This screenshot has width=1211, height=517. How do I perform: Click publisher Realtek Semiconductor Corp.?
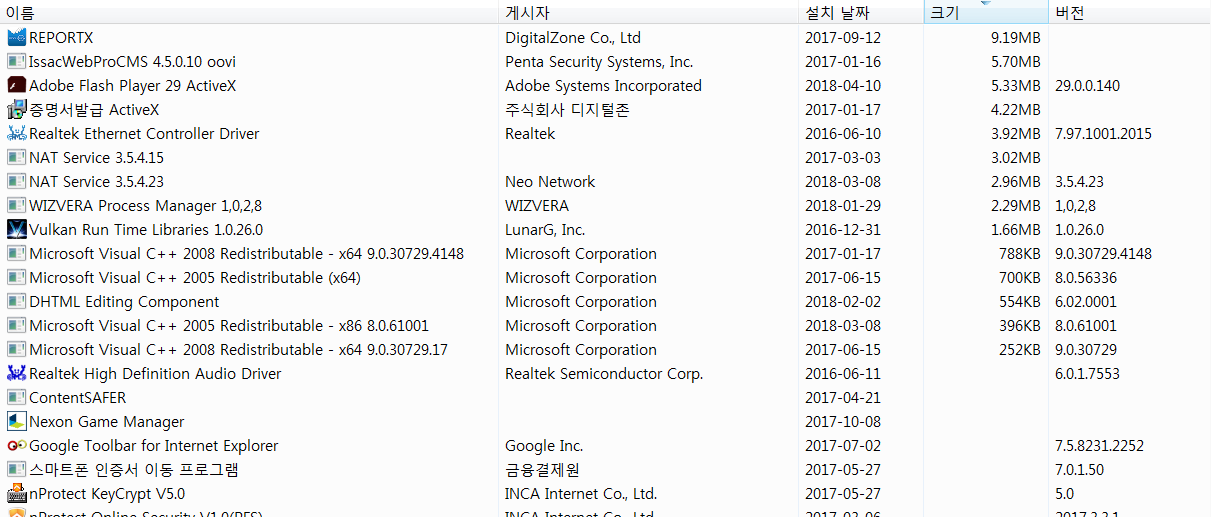coord(604,374)
